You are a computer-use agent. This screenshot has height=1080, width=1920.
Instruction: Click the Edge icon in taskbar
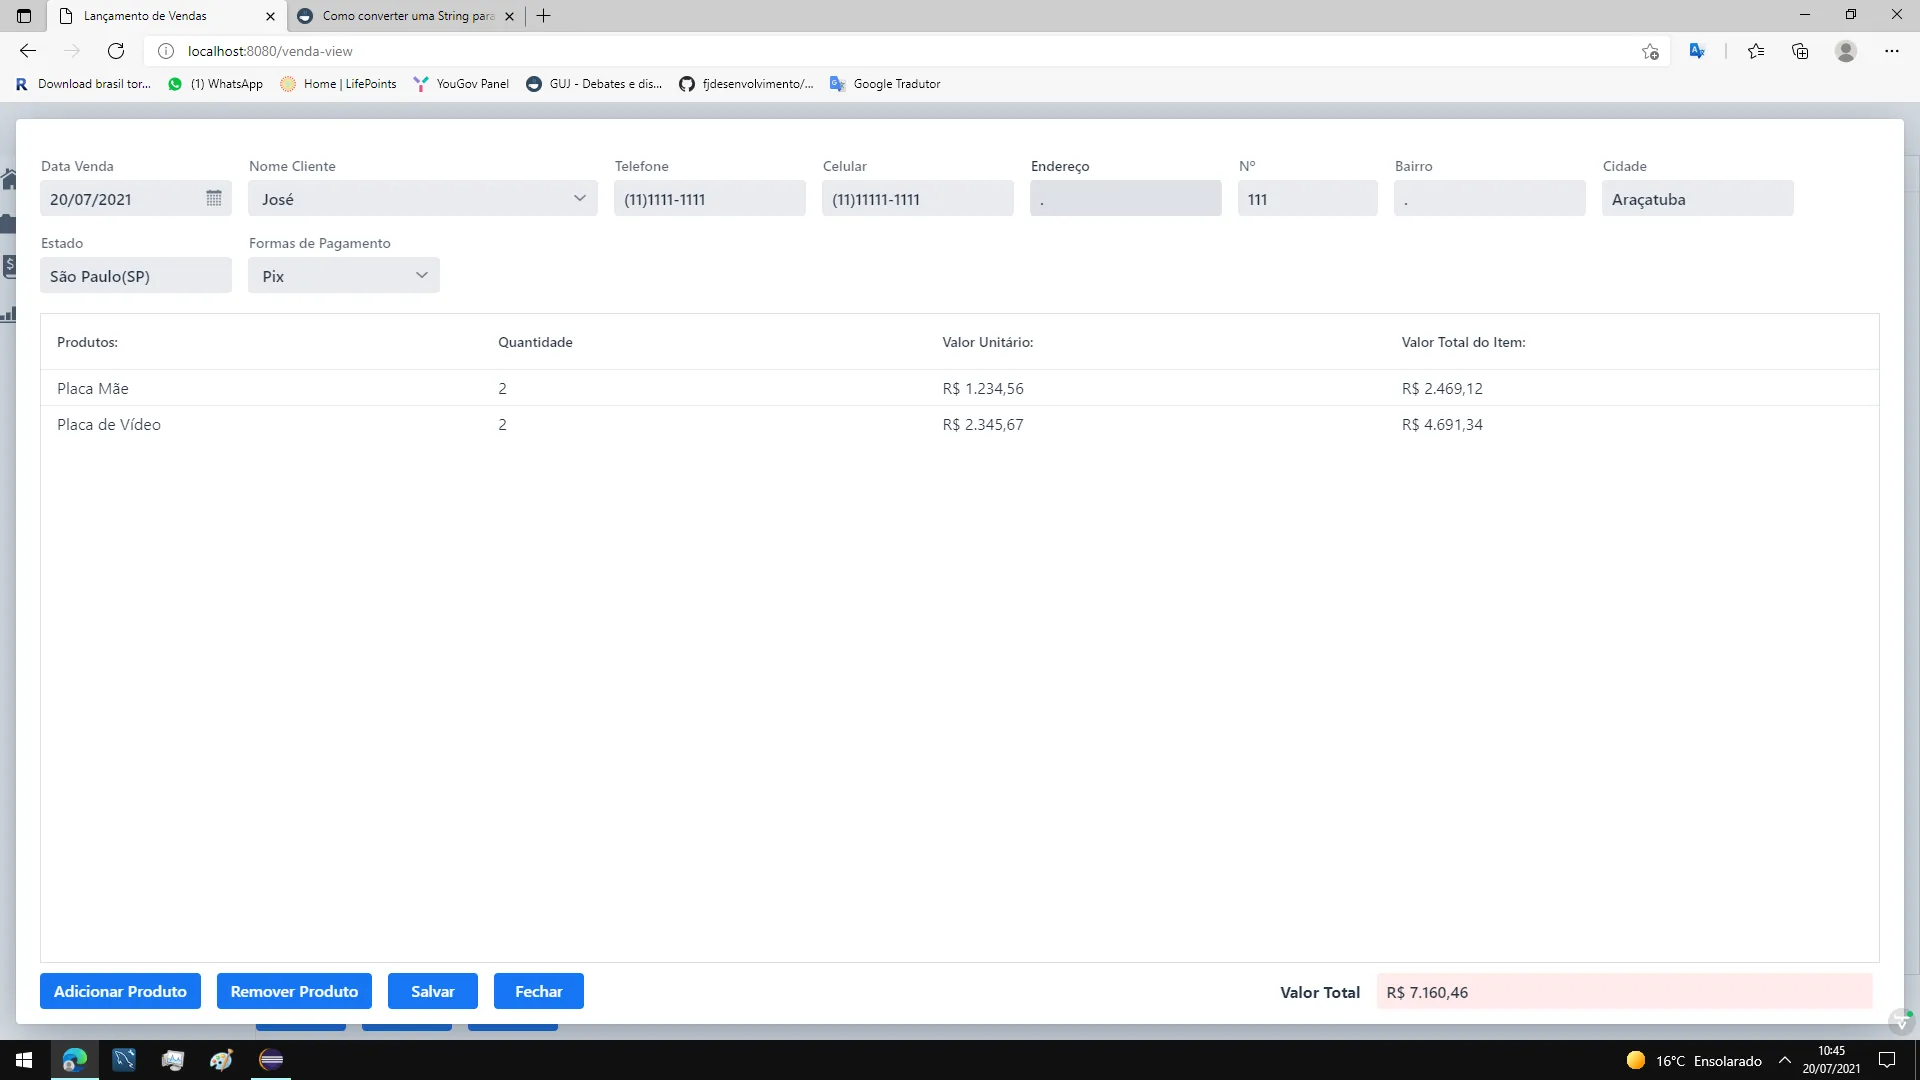(75, 1060)
